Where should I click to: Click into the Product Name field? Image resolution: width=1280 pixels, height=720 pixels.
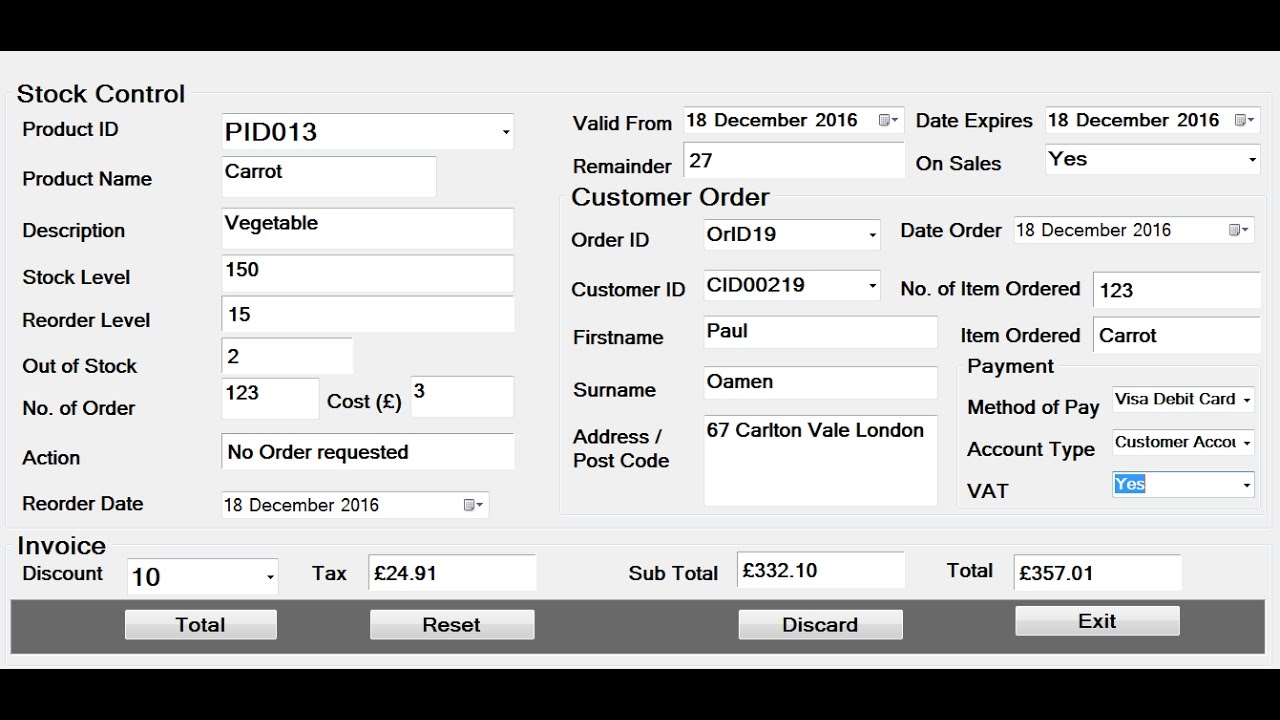point(328,176)
